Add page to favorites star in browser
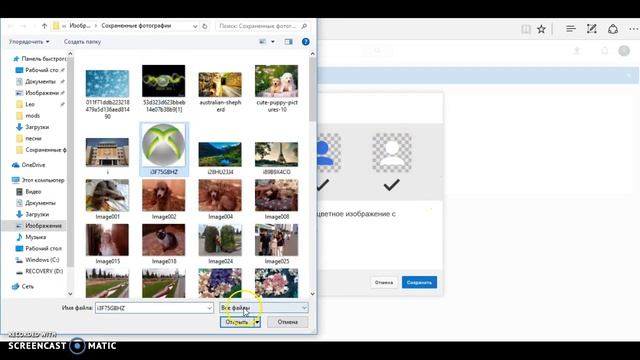 point(541,29)
